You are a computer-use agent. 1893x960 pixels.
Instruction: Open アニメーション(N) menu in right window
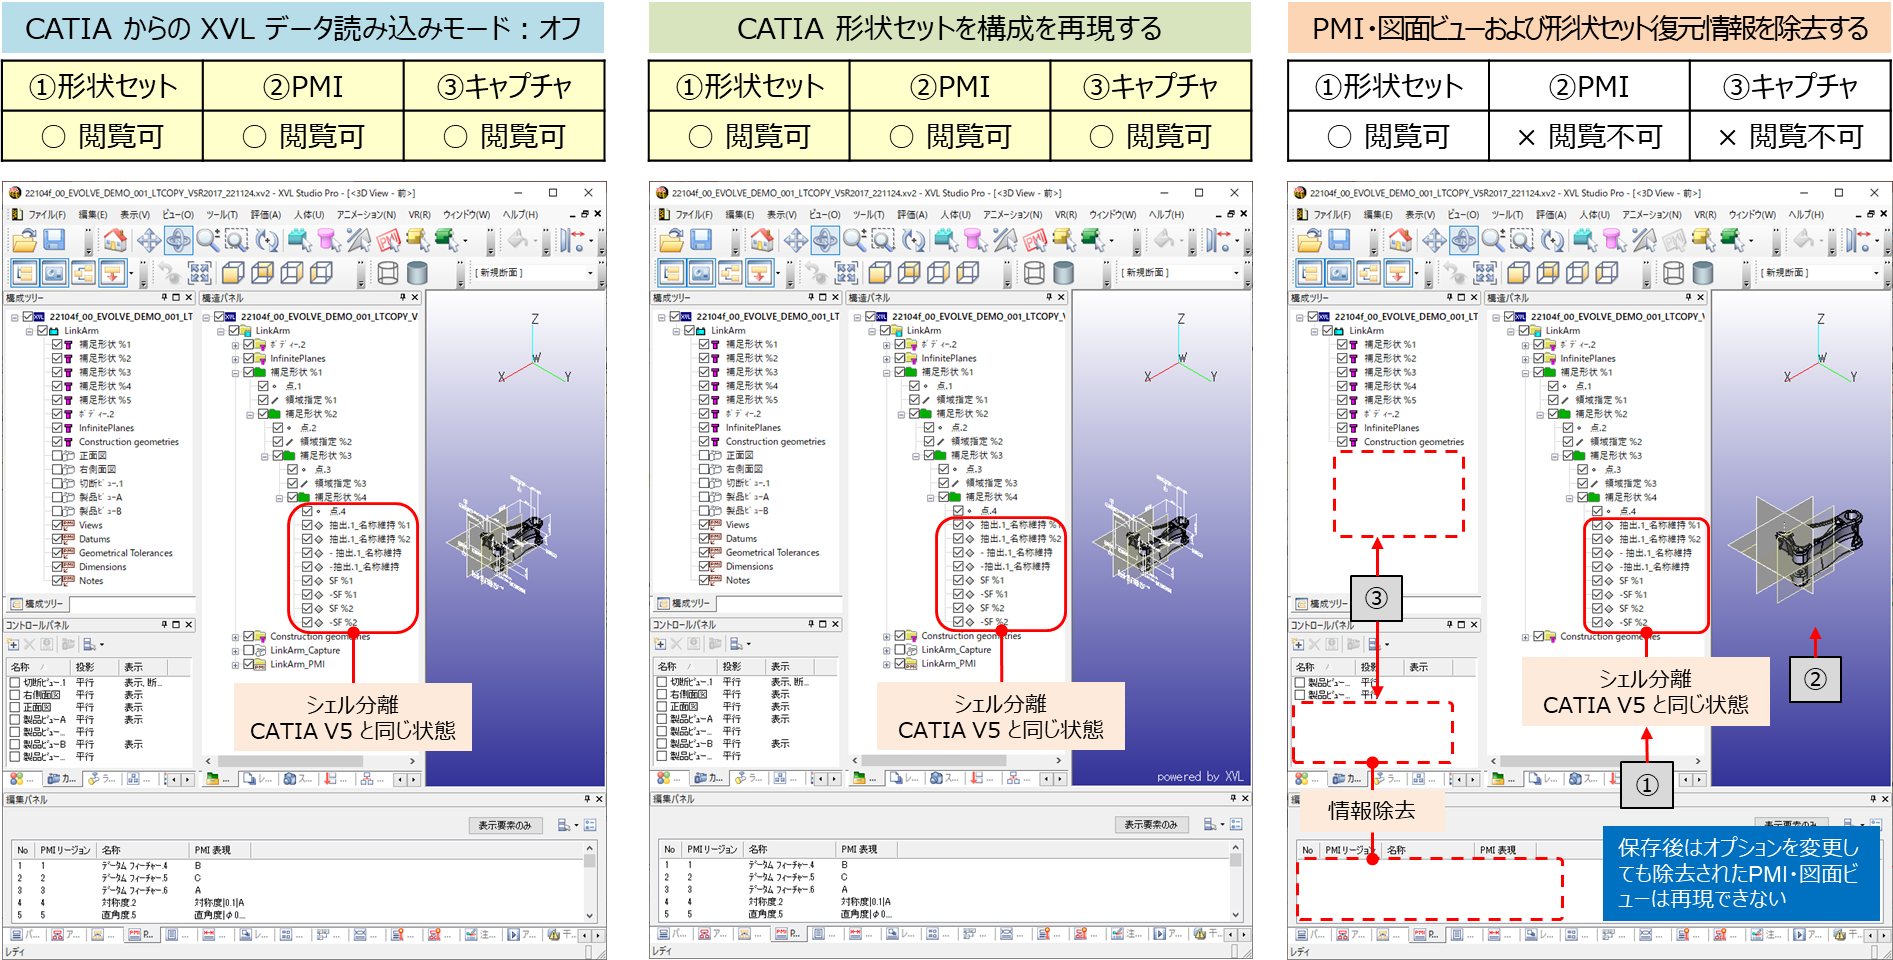(1651, 214)
